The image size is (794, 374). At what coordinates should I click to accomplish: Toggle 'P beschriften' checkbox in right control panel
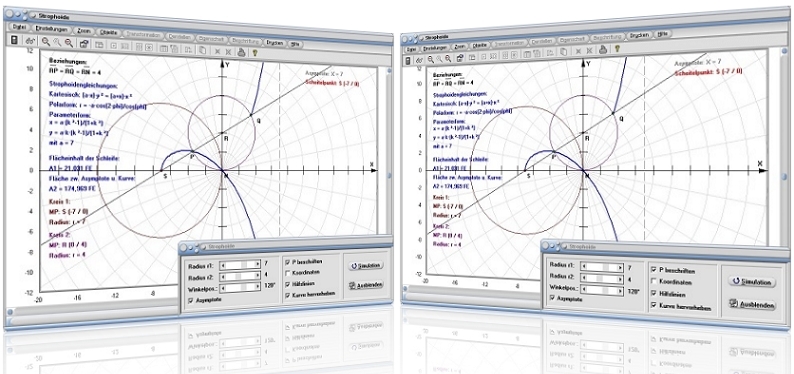pos(654,270)
